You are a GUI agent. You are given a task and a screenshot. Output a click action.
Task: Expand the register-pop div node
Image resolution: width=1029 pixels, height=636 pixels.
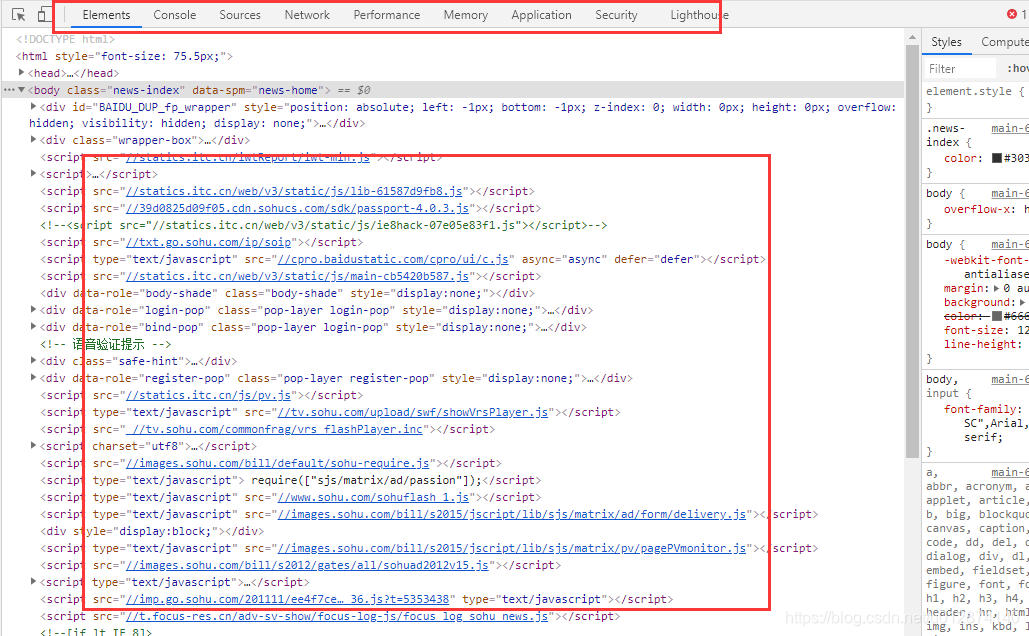click(x=33, y=377)
